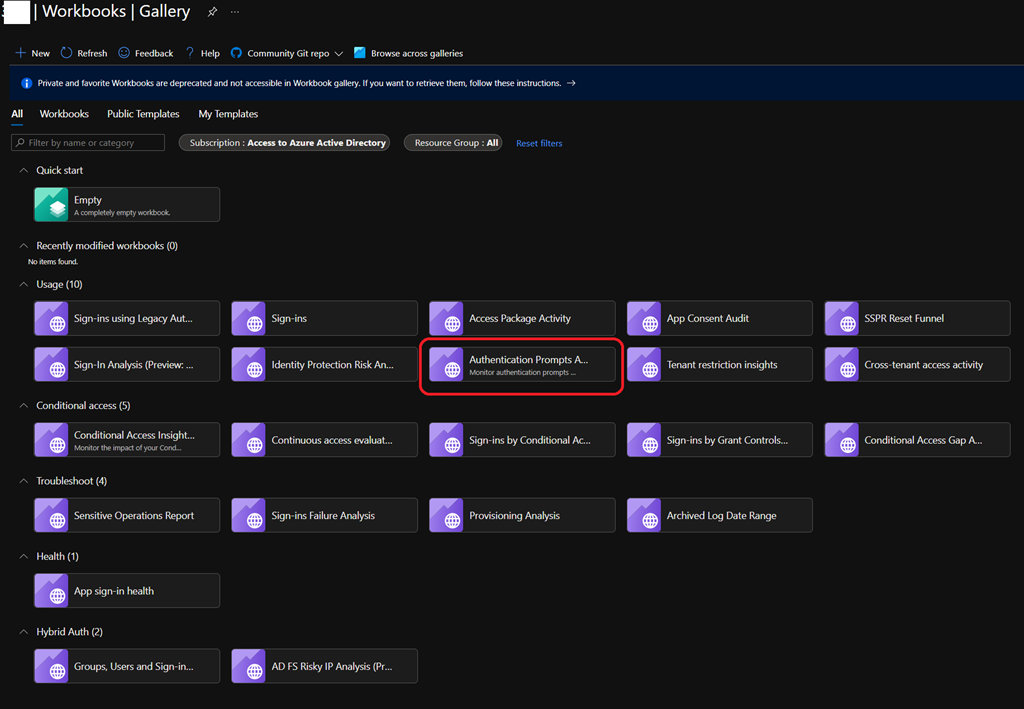Click the New plus icon

click(20, 53)
